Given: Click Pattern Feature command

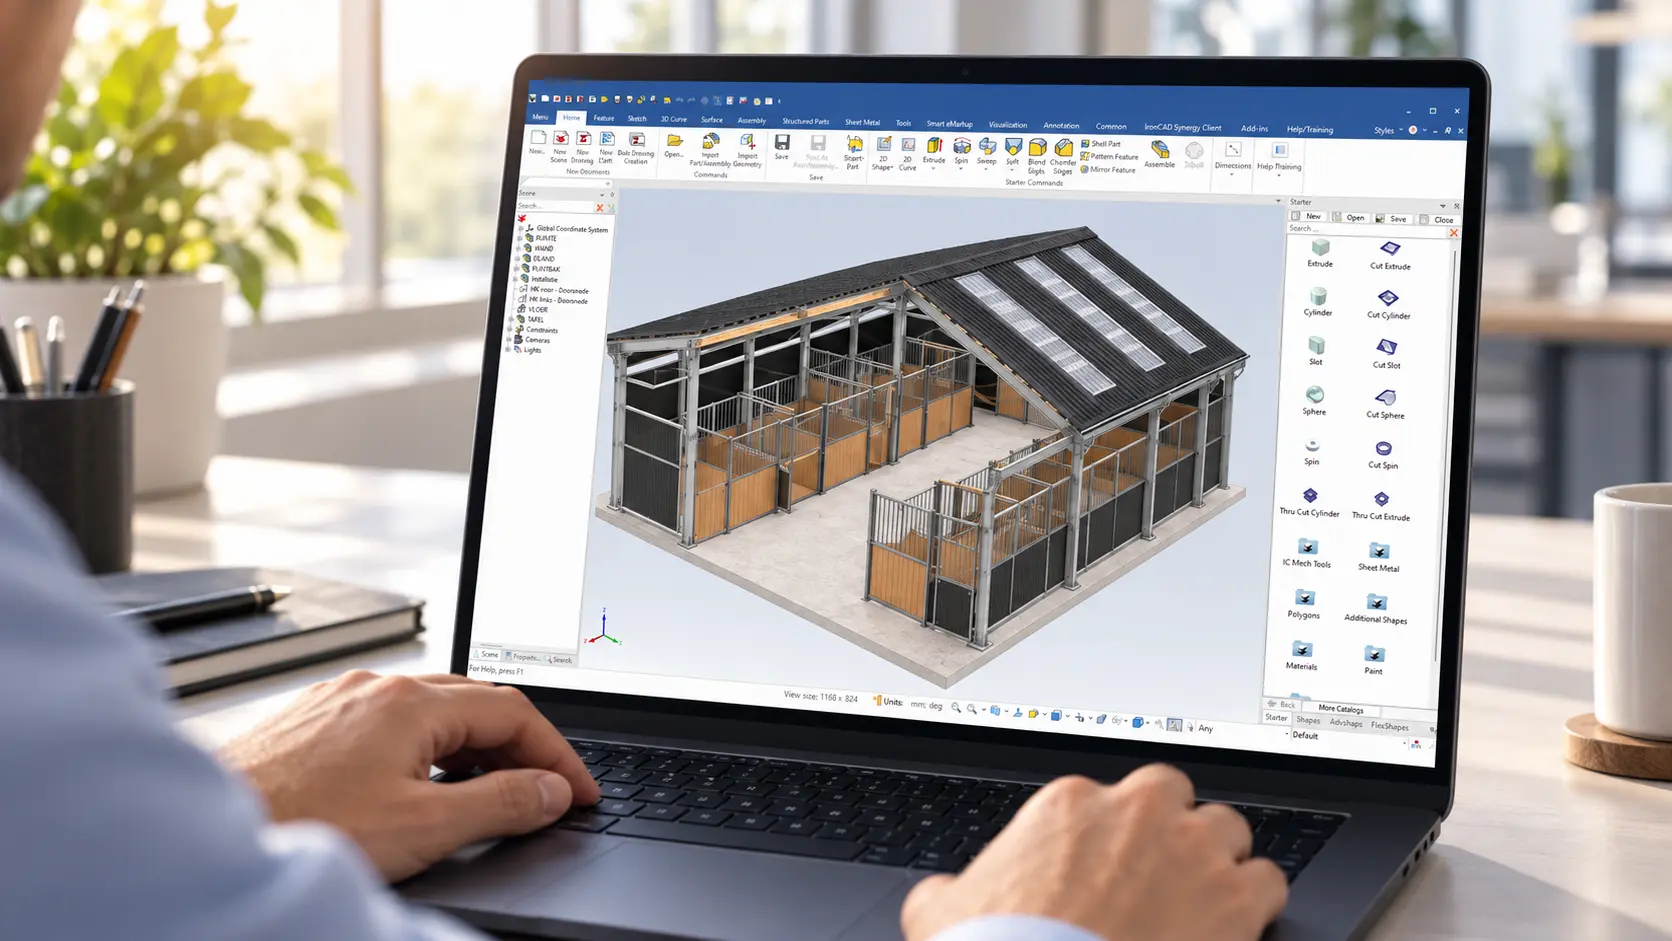Looking at the screenshot, I should 1109,157.
